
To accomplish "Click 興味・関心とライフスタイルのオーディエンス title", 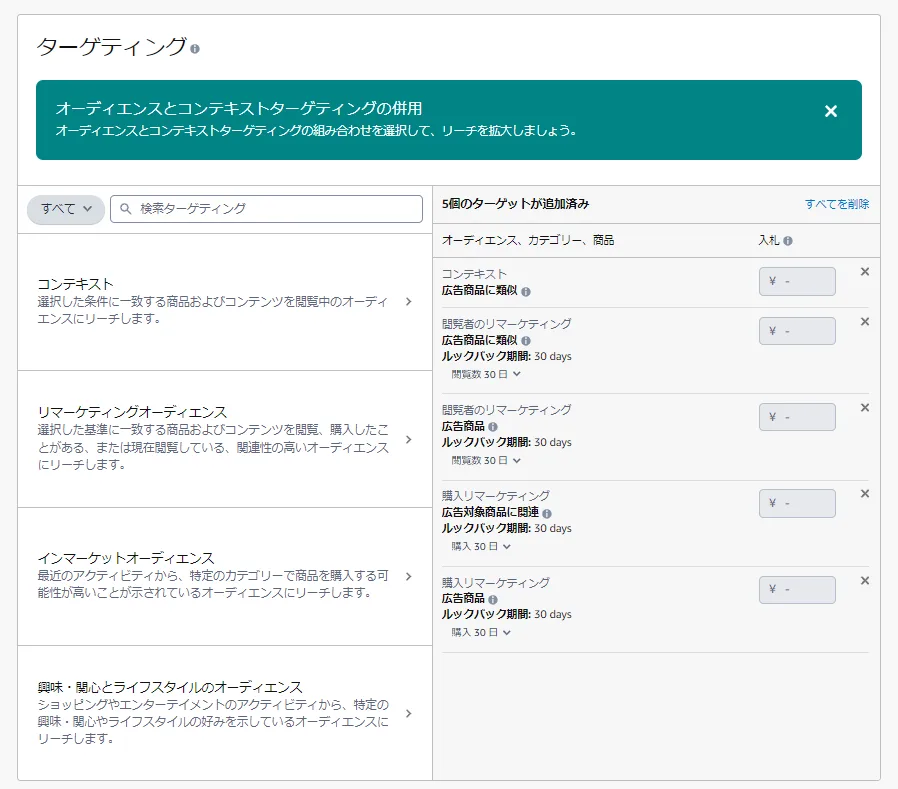I will pyautogui.click(x=170, y=687).
